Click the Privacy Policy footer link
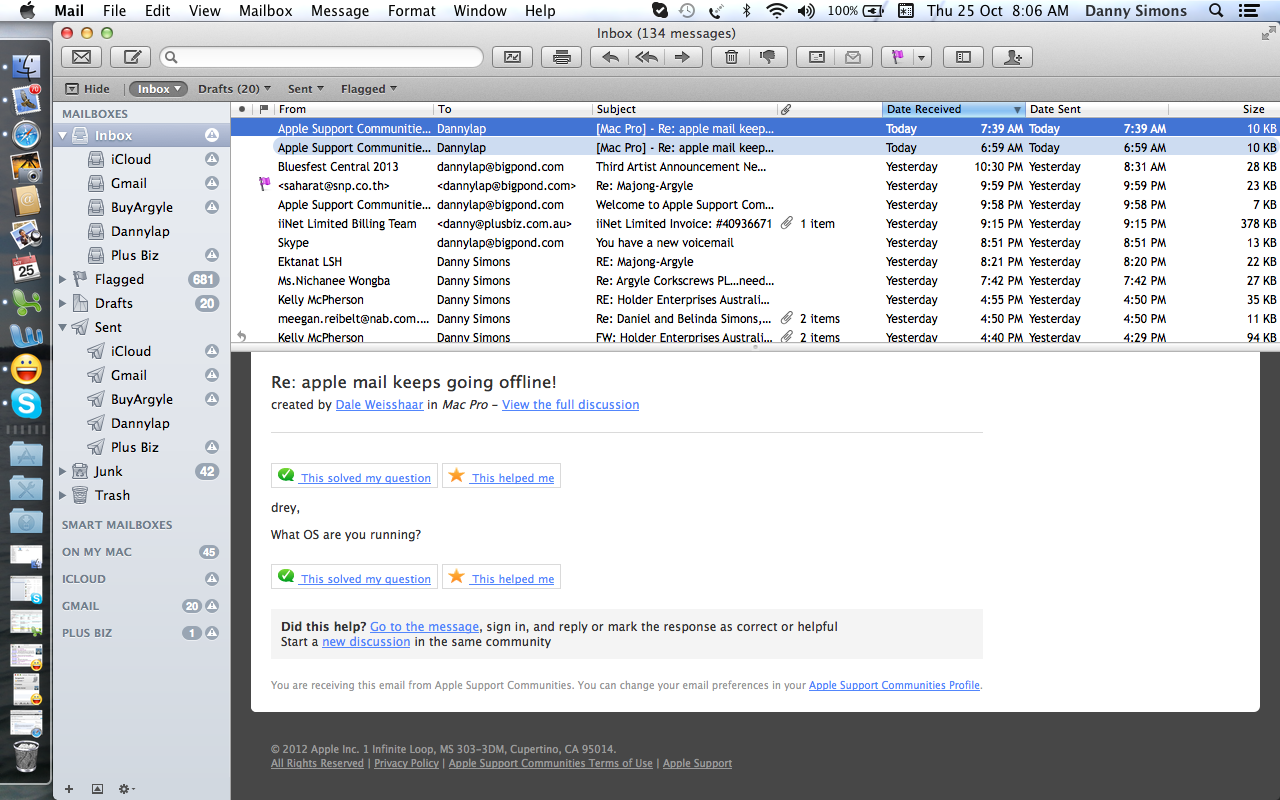This screenshot has height=800, width=1280. coord(406,764)
